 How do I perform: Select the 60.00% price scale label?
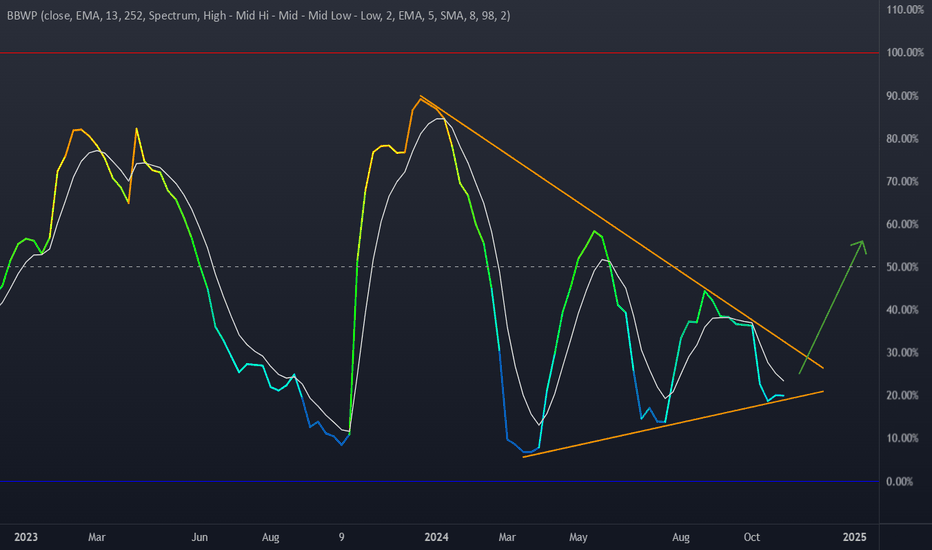pos(902,224)
